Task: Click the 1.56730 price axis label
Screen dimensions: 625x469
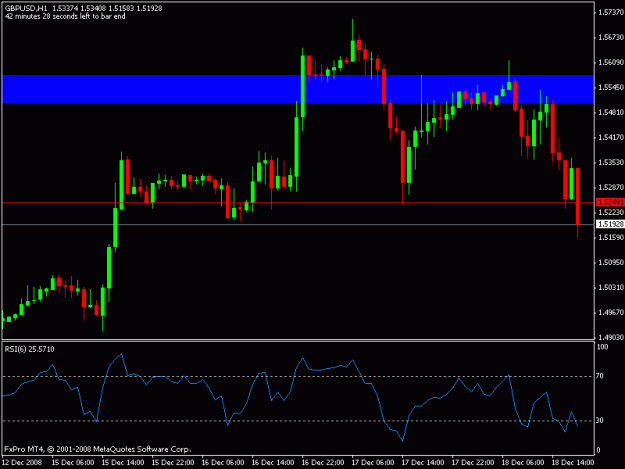Action: 611,37
